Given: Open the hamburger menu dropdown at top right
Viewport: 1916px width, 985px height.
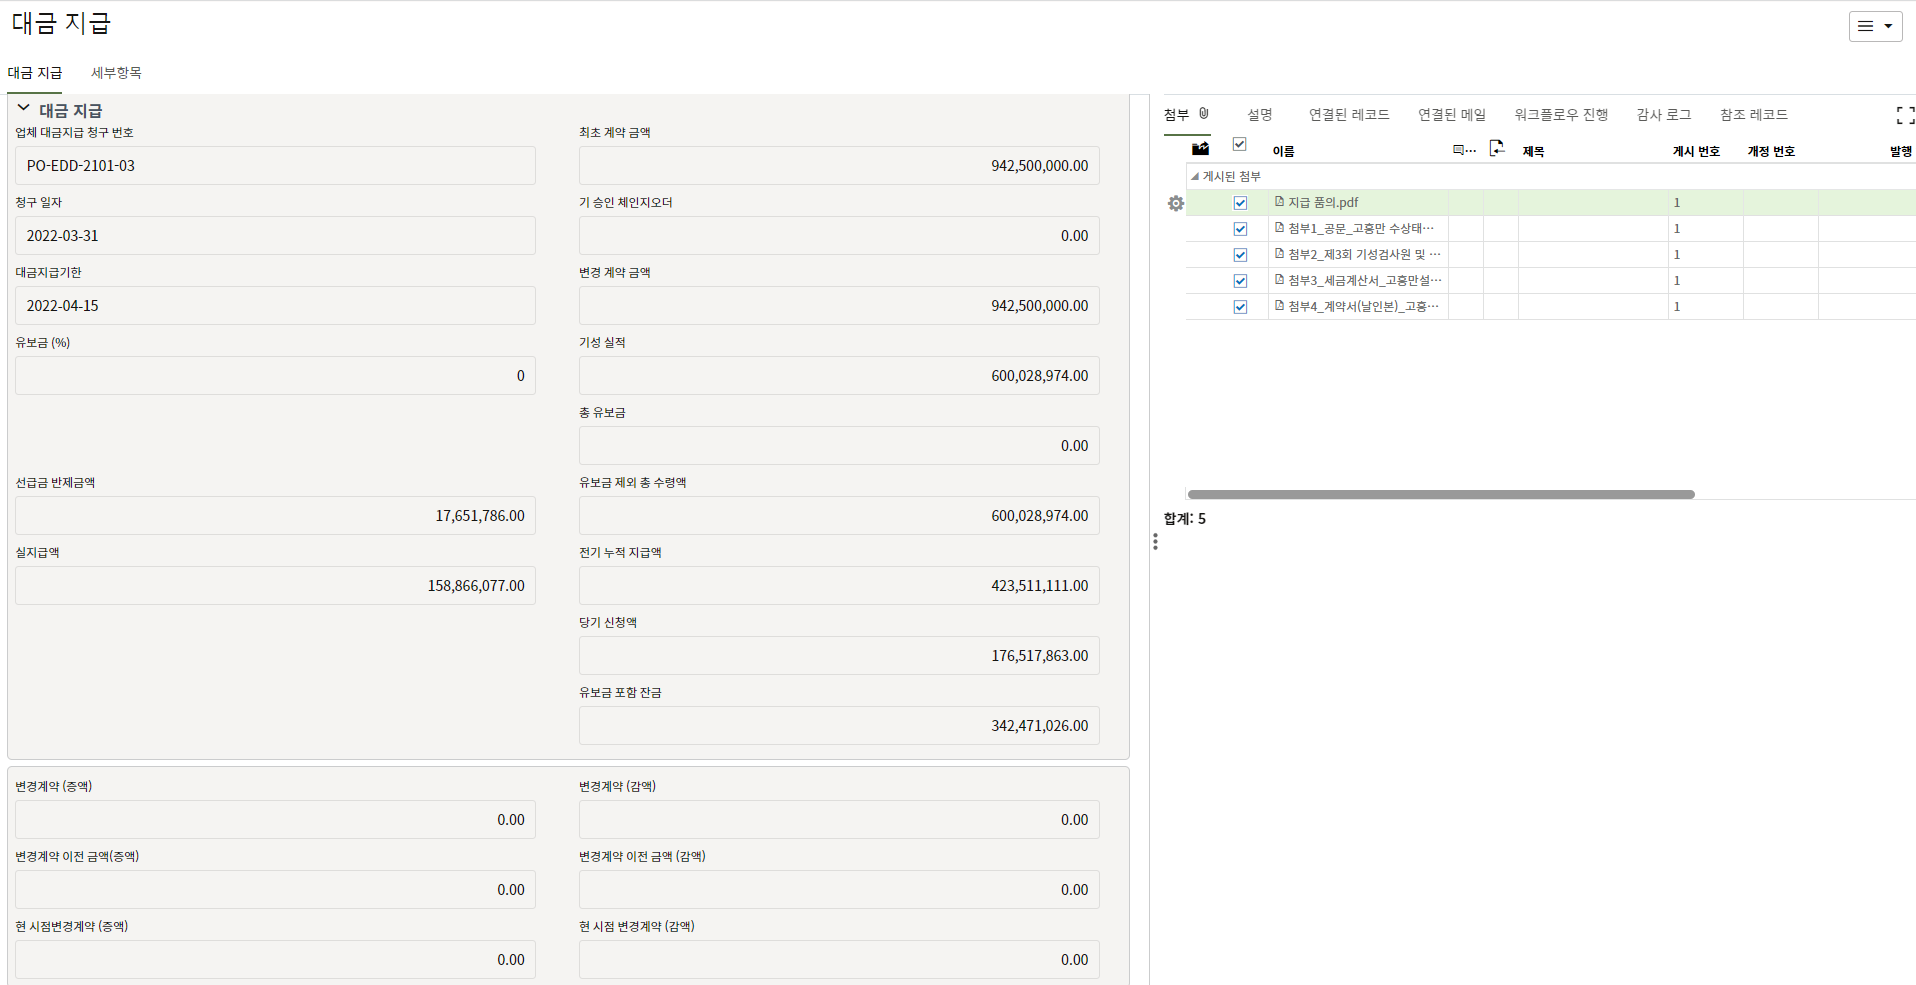Looking at the screenshot, I should 1875,27.
